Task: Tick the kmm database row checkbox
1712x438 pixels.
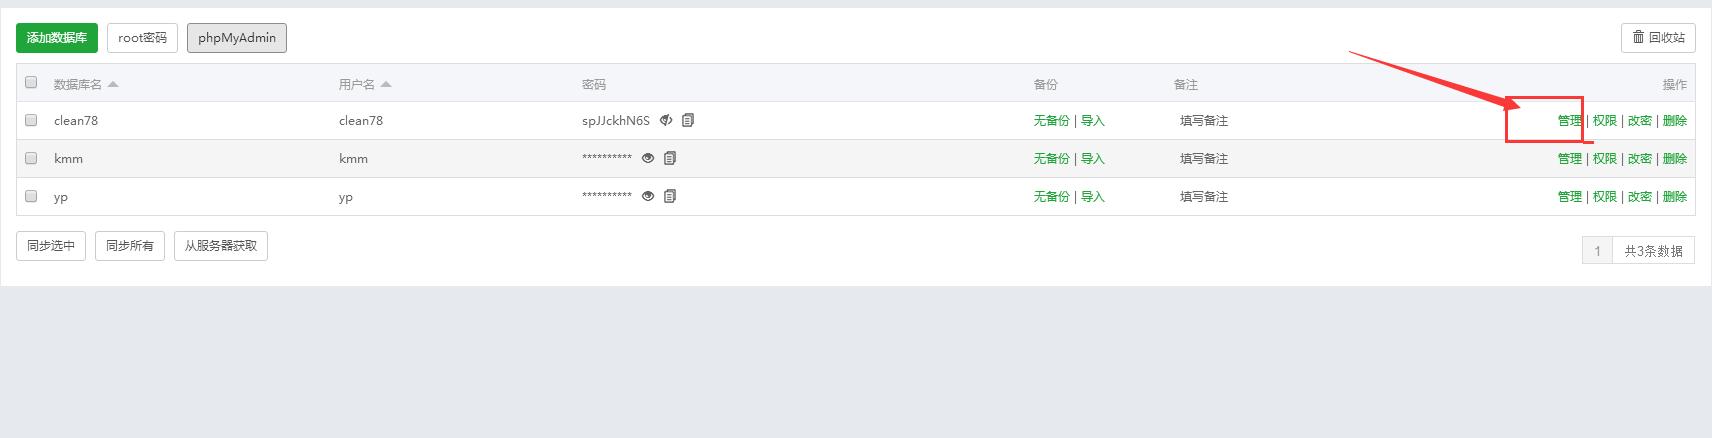Action: click(31, 158)
